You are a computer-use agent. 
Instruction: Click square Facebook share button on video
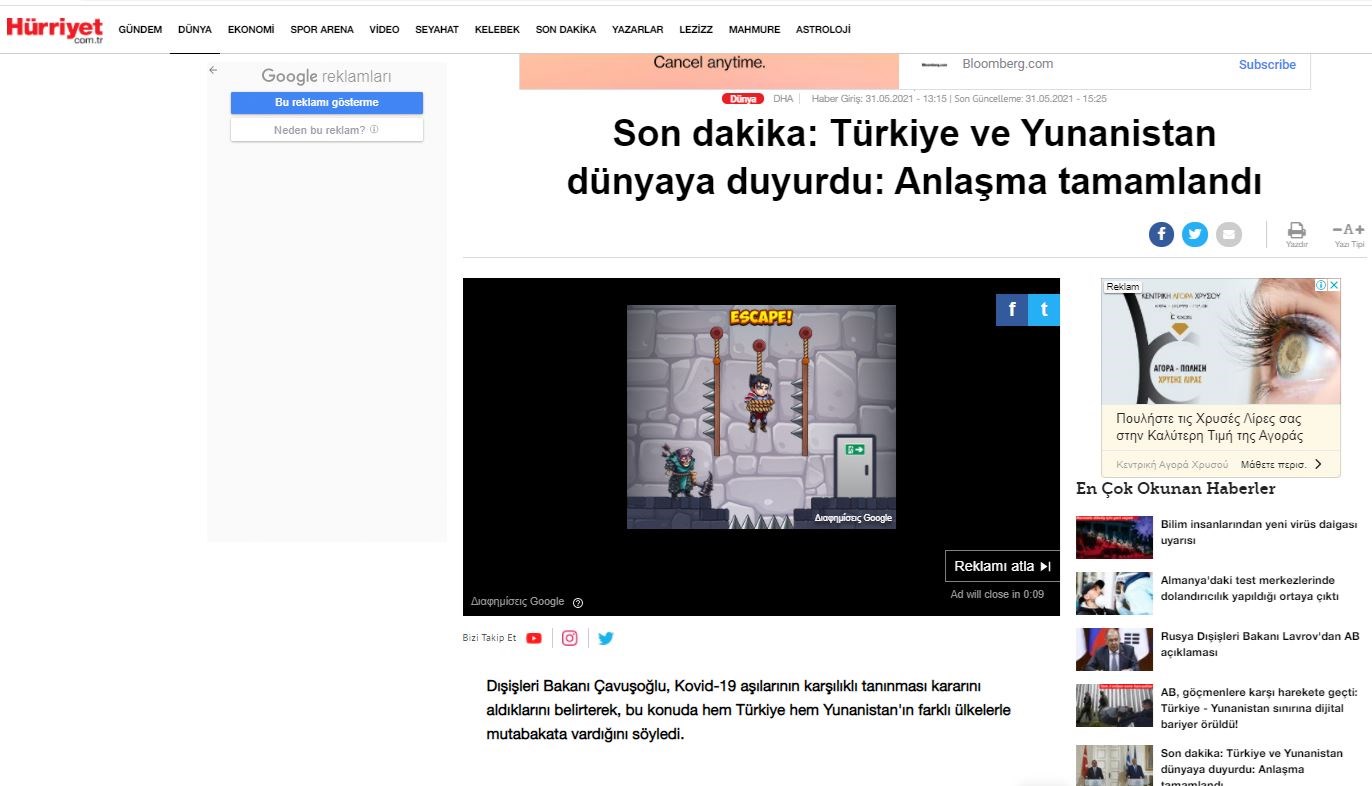point(1011,310)
